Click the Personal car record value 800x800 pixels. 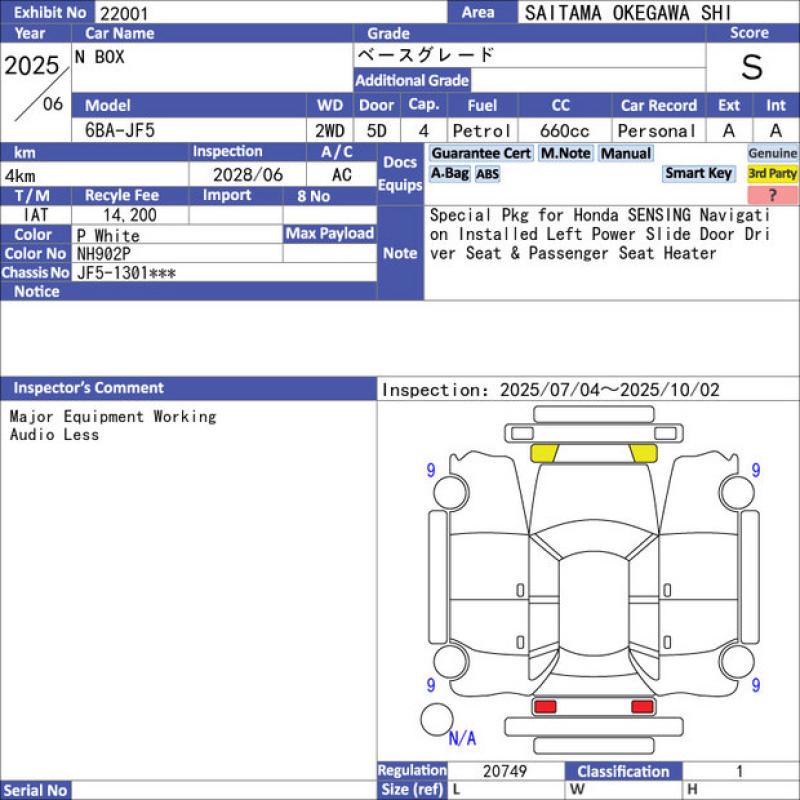point(657,131)
